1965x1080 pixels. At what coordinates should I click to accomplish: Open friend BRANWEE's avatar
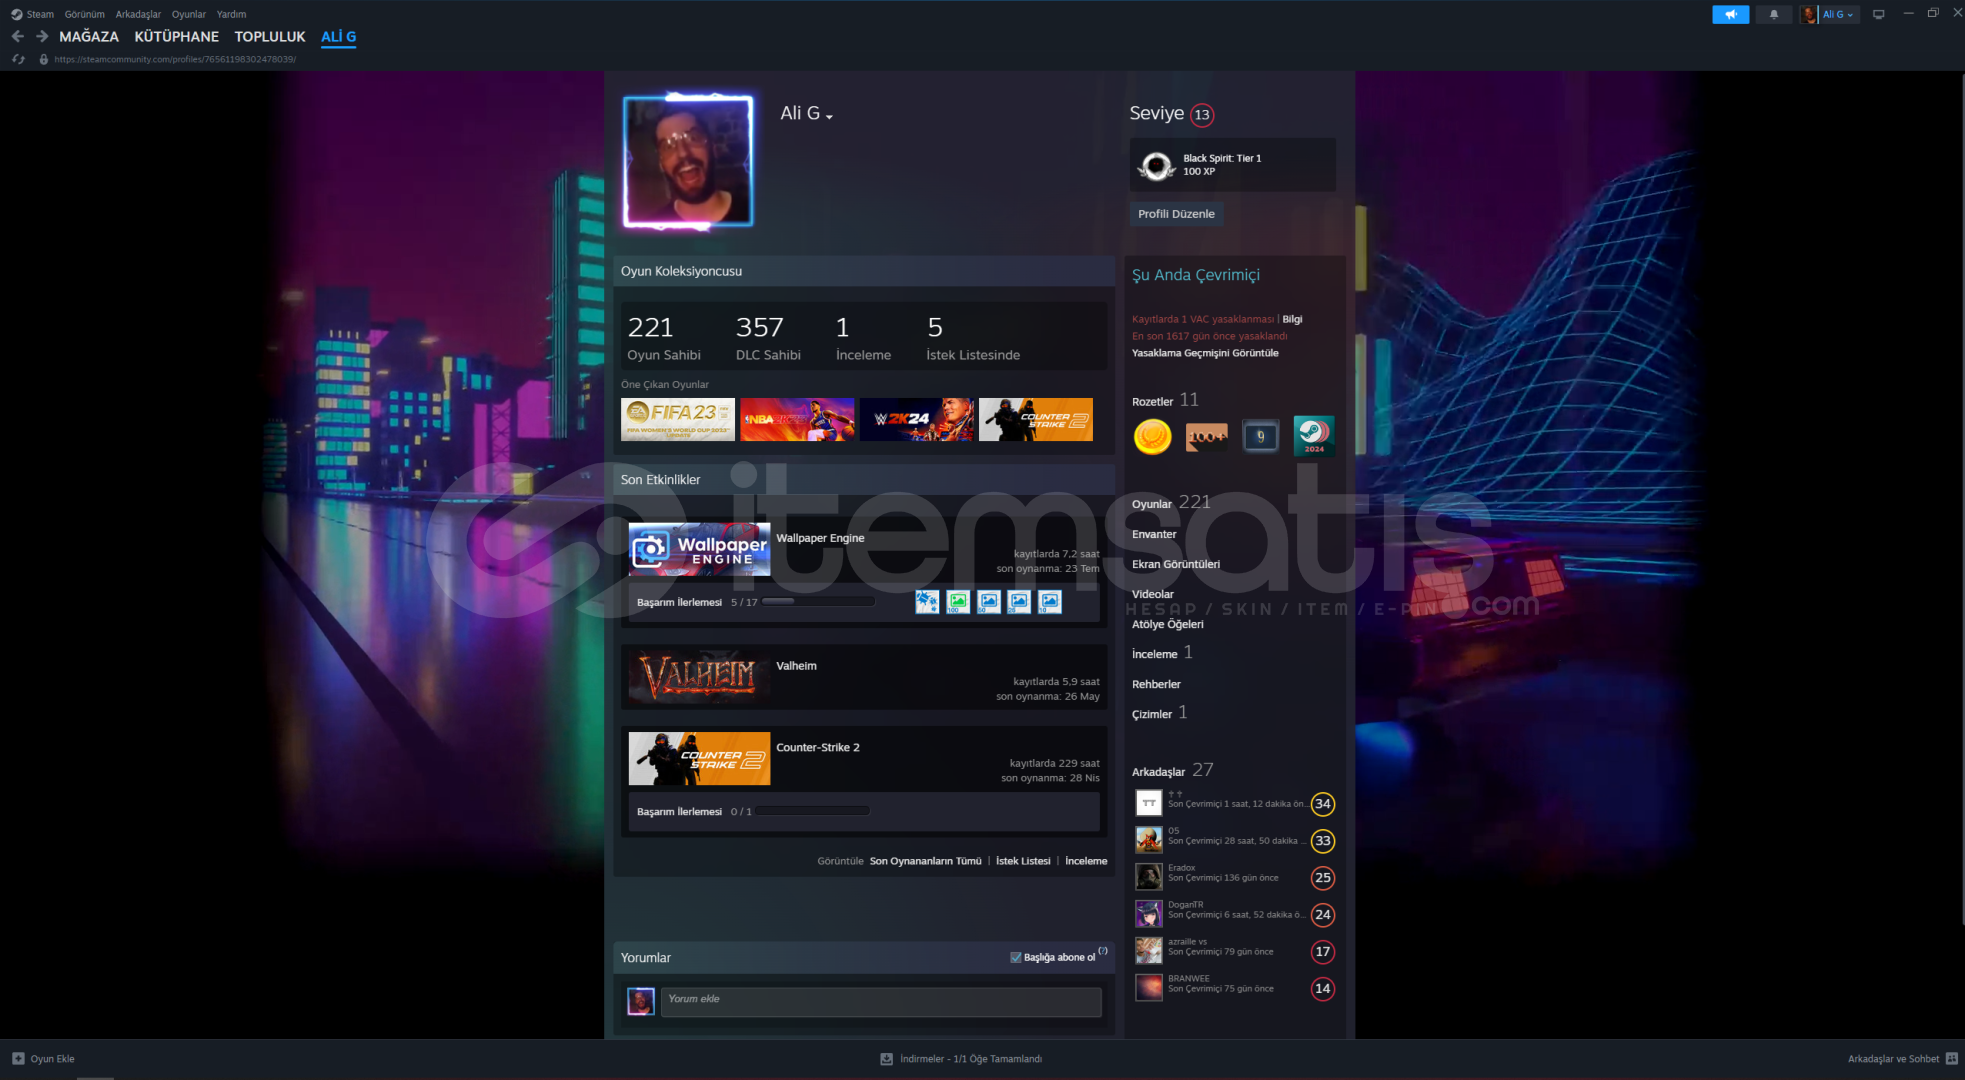tap(1148, 988)
